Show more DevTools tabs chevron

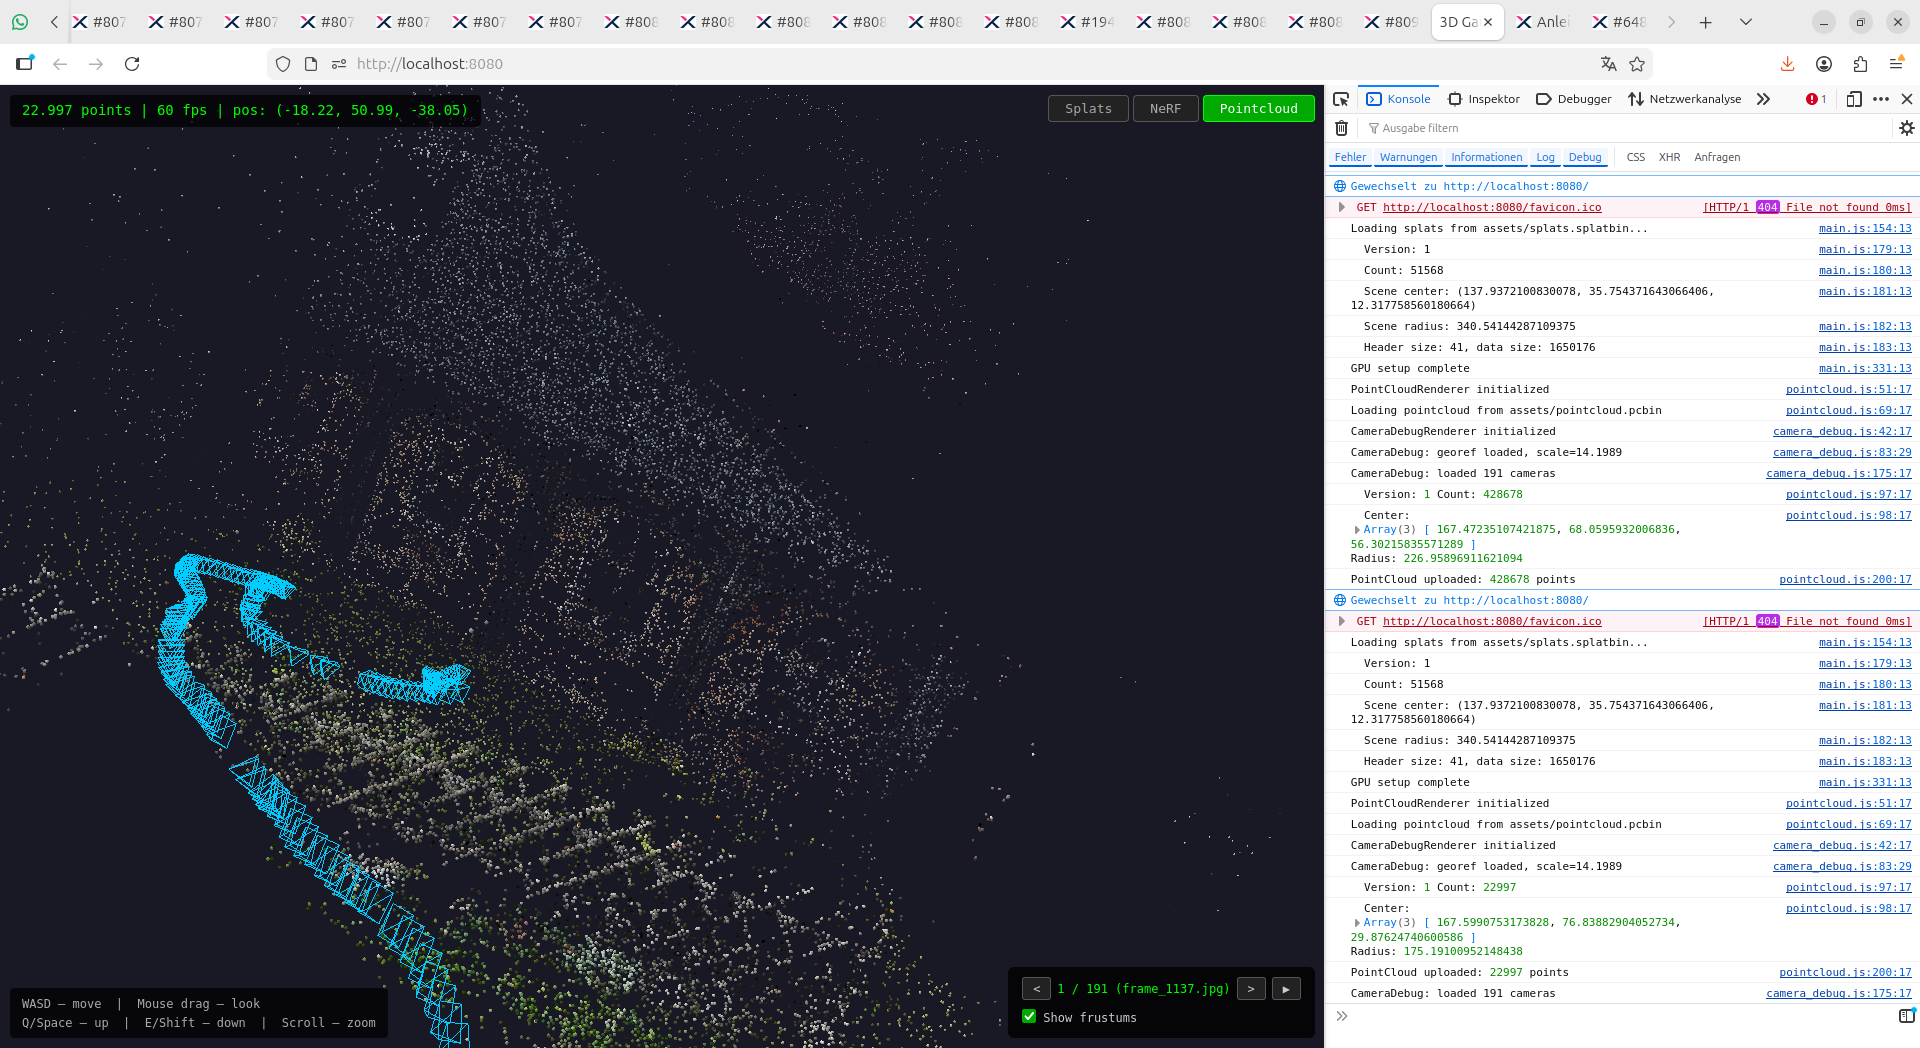(x=1763, y=99)
